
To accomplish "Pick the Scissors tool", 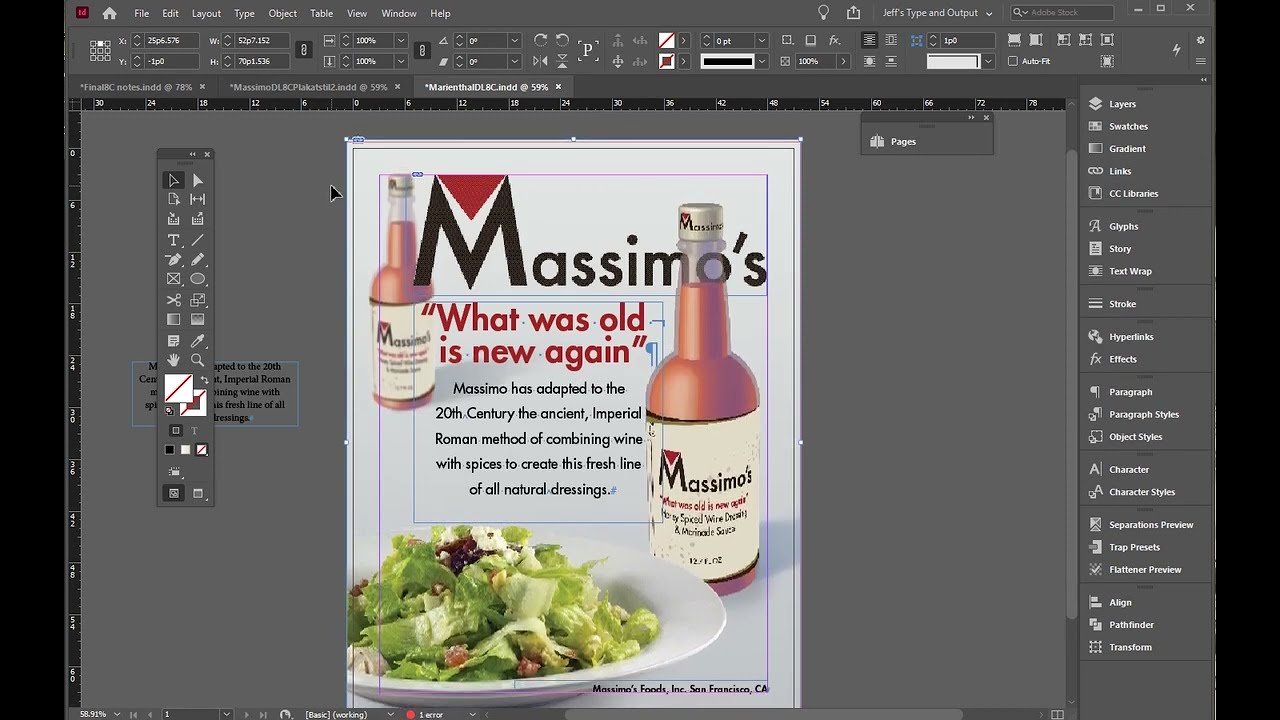I will [x=174, y=300].
